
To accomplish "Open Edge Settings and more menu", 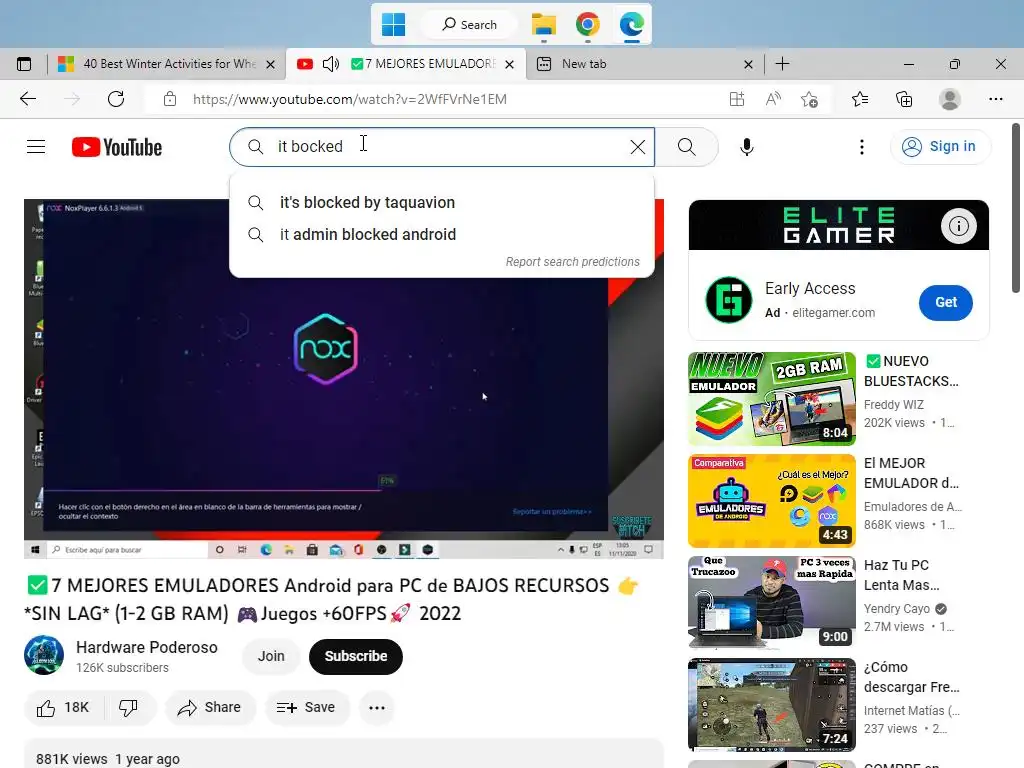I will pyautogui.click(x=995, y=99).
